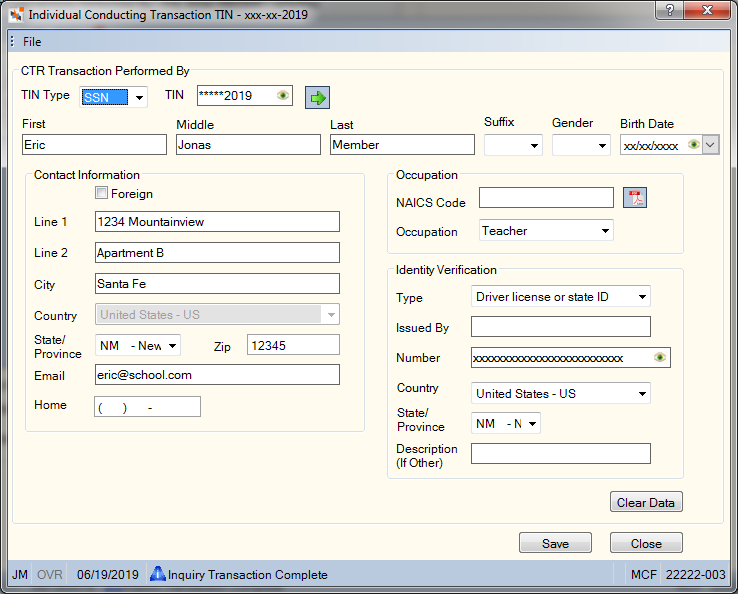The height and width of the screenshot is (594, 738).
Task: Click the application icon in title bar
Action: click(x=16, y=15)
